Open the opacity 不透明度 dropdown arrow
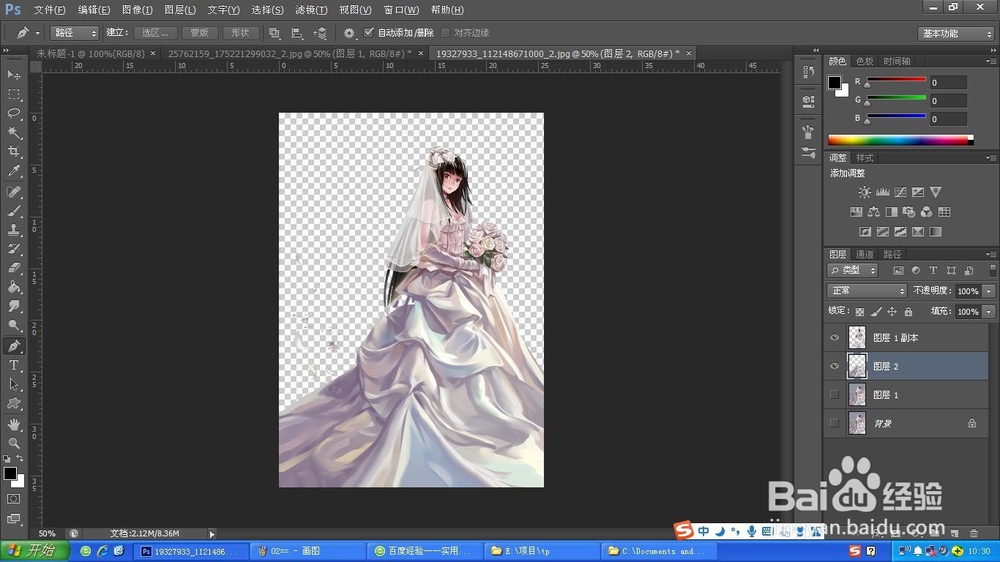The image size is (1000, 562). pyautogui.click(x=989, y=291)
